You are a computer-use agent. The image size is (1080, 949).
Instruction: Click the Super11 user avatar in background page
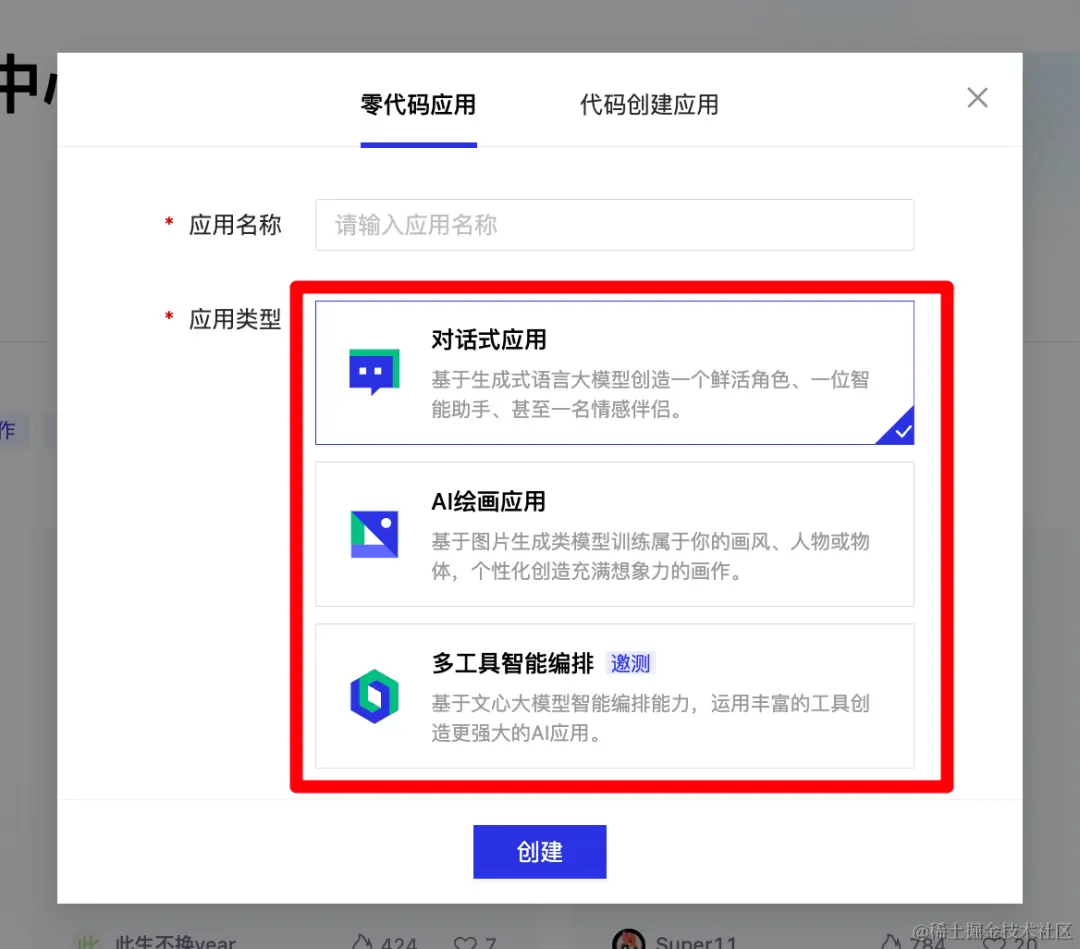pyautogui.click(x=628, y=939)
